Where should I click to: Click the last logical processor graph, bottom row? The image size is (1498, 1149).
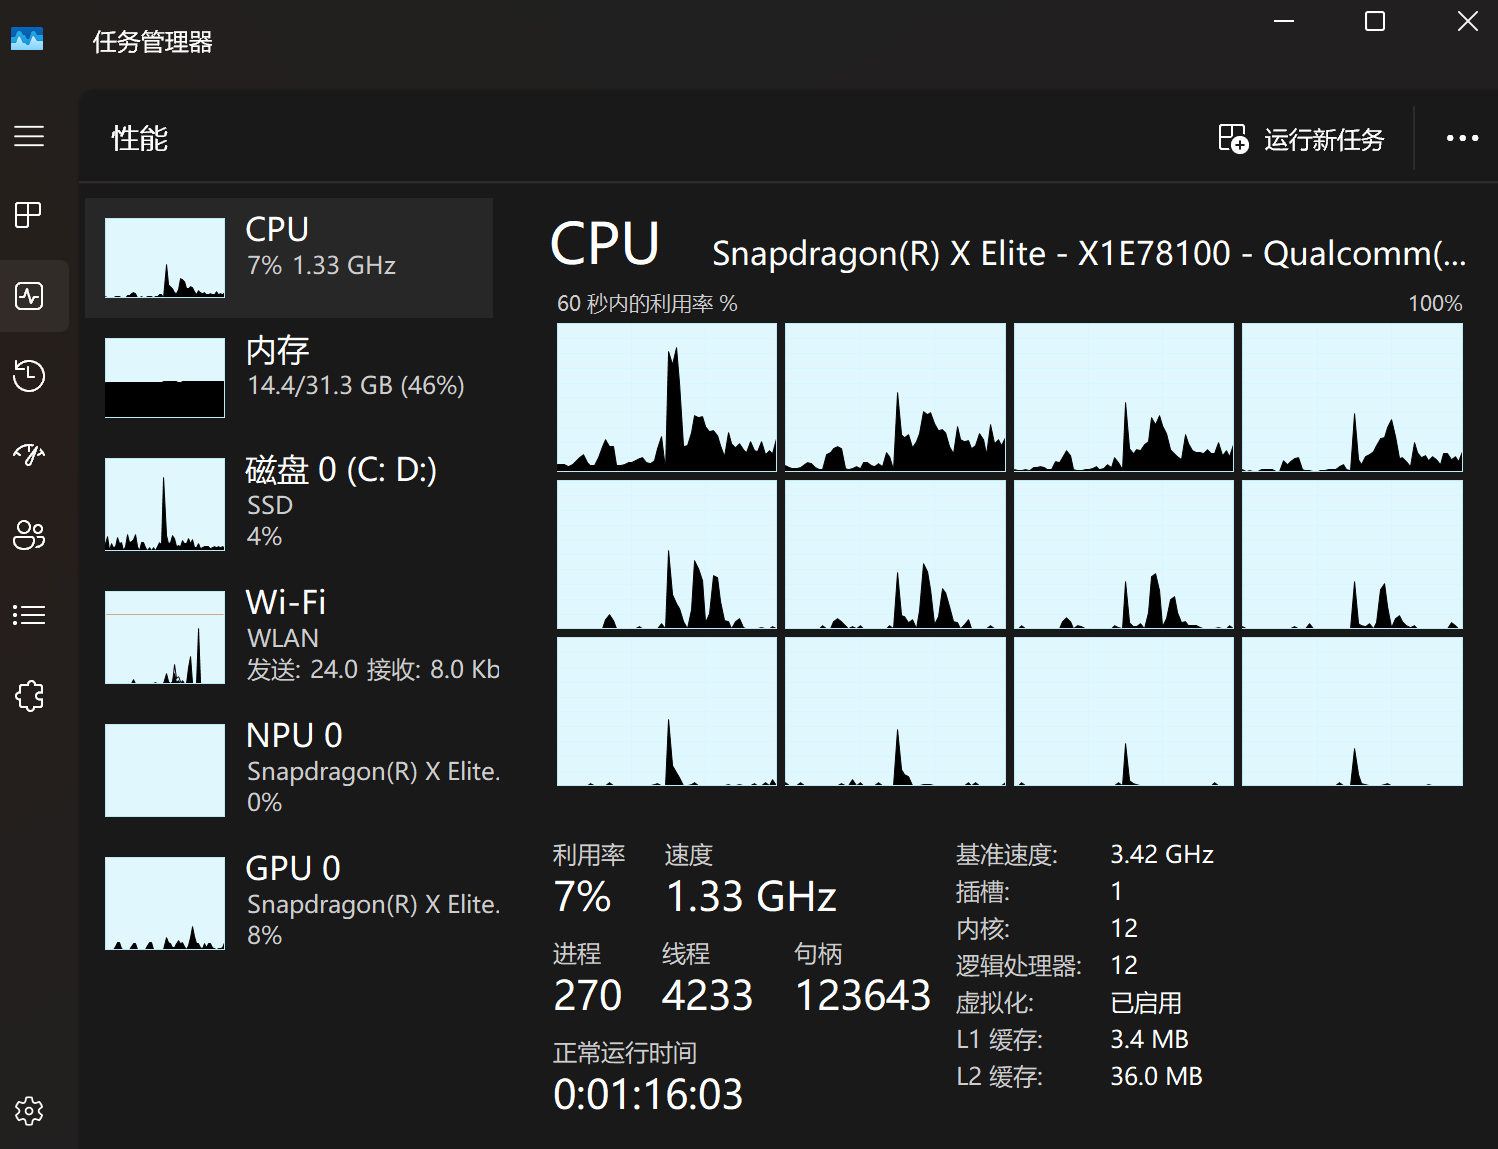pyautogui.click(x=1352, y=711)
